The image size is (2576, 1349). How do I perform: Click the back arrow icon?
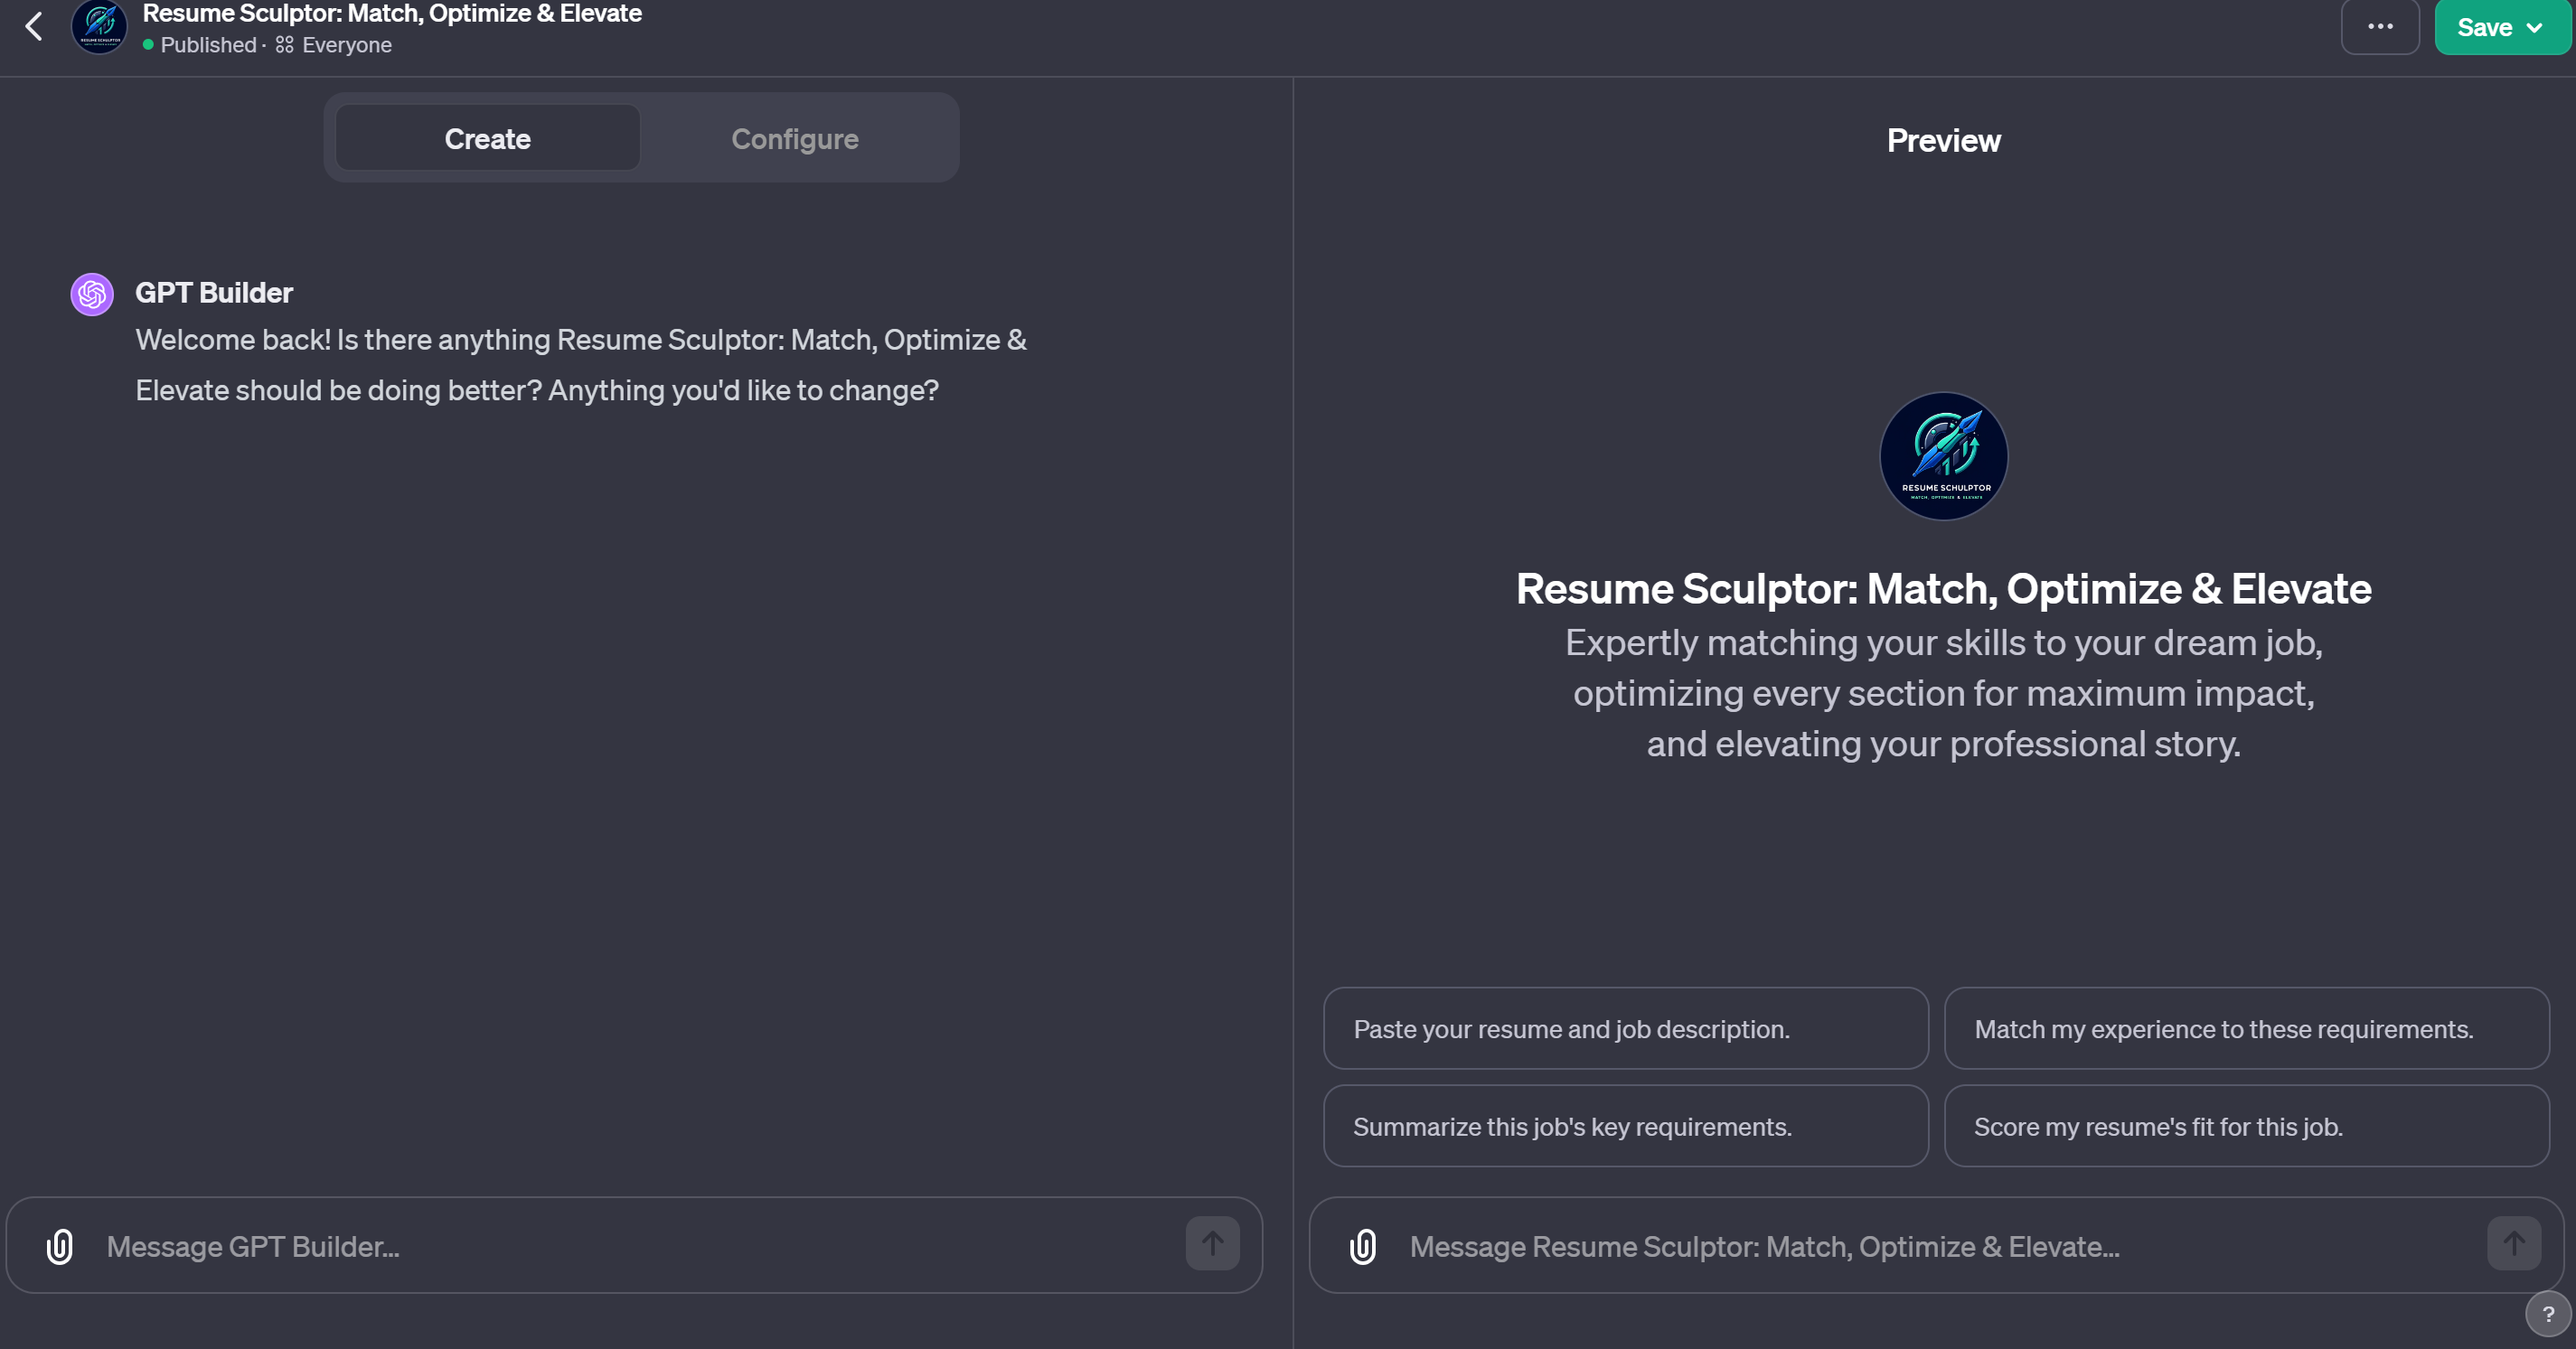34,27
